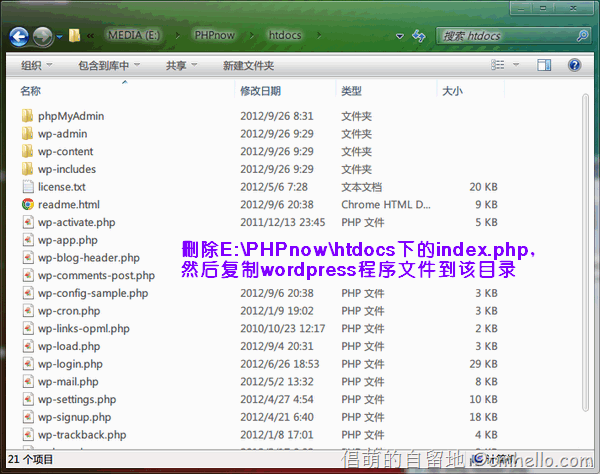
Task: Click the wp-login.php file name
Action: 70,364
